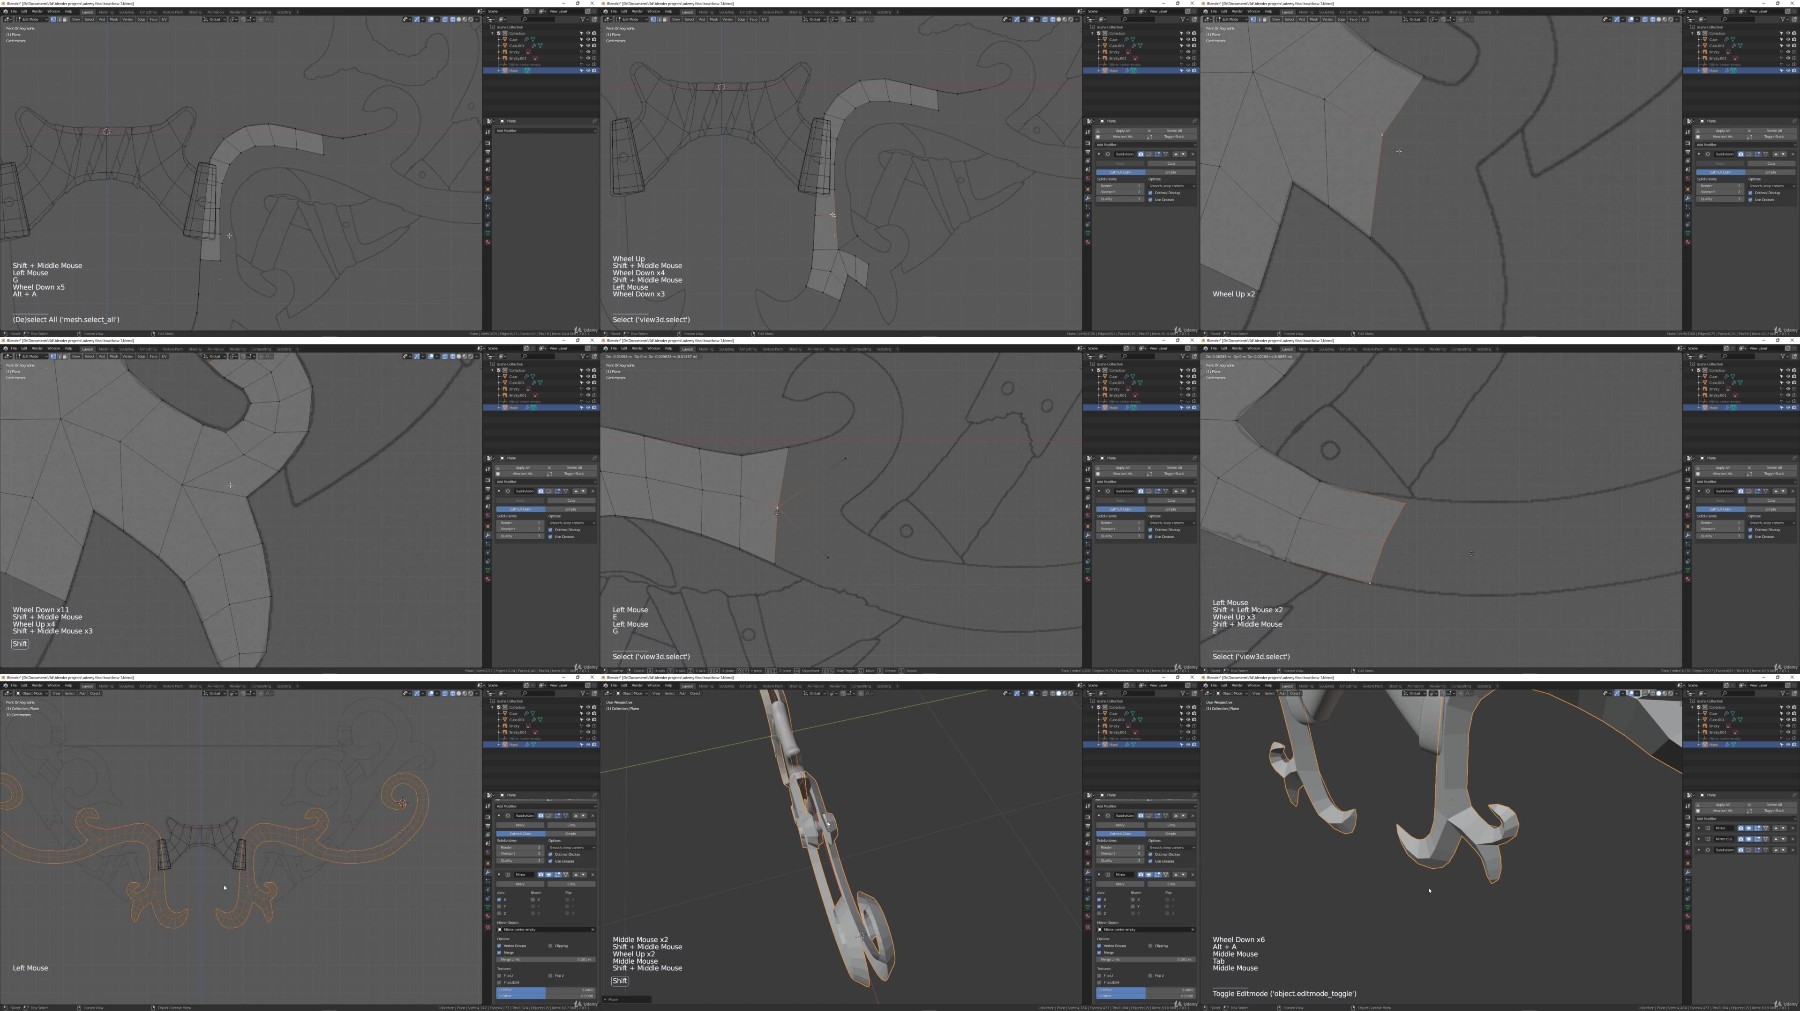Screen dimensions: 1800x1011
Task: Enable Mirror Clipping checkbox in 'Middle Mouse x2' frame
Action: 1150,945
